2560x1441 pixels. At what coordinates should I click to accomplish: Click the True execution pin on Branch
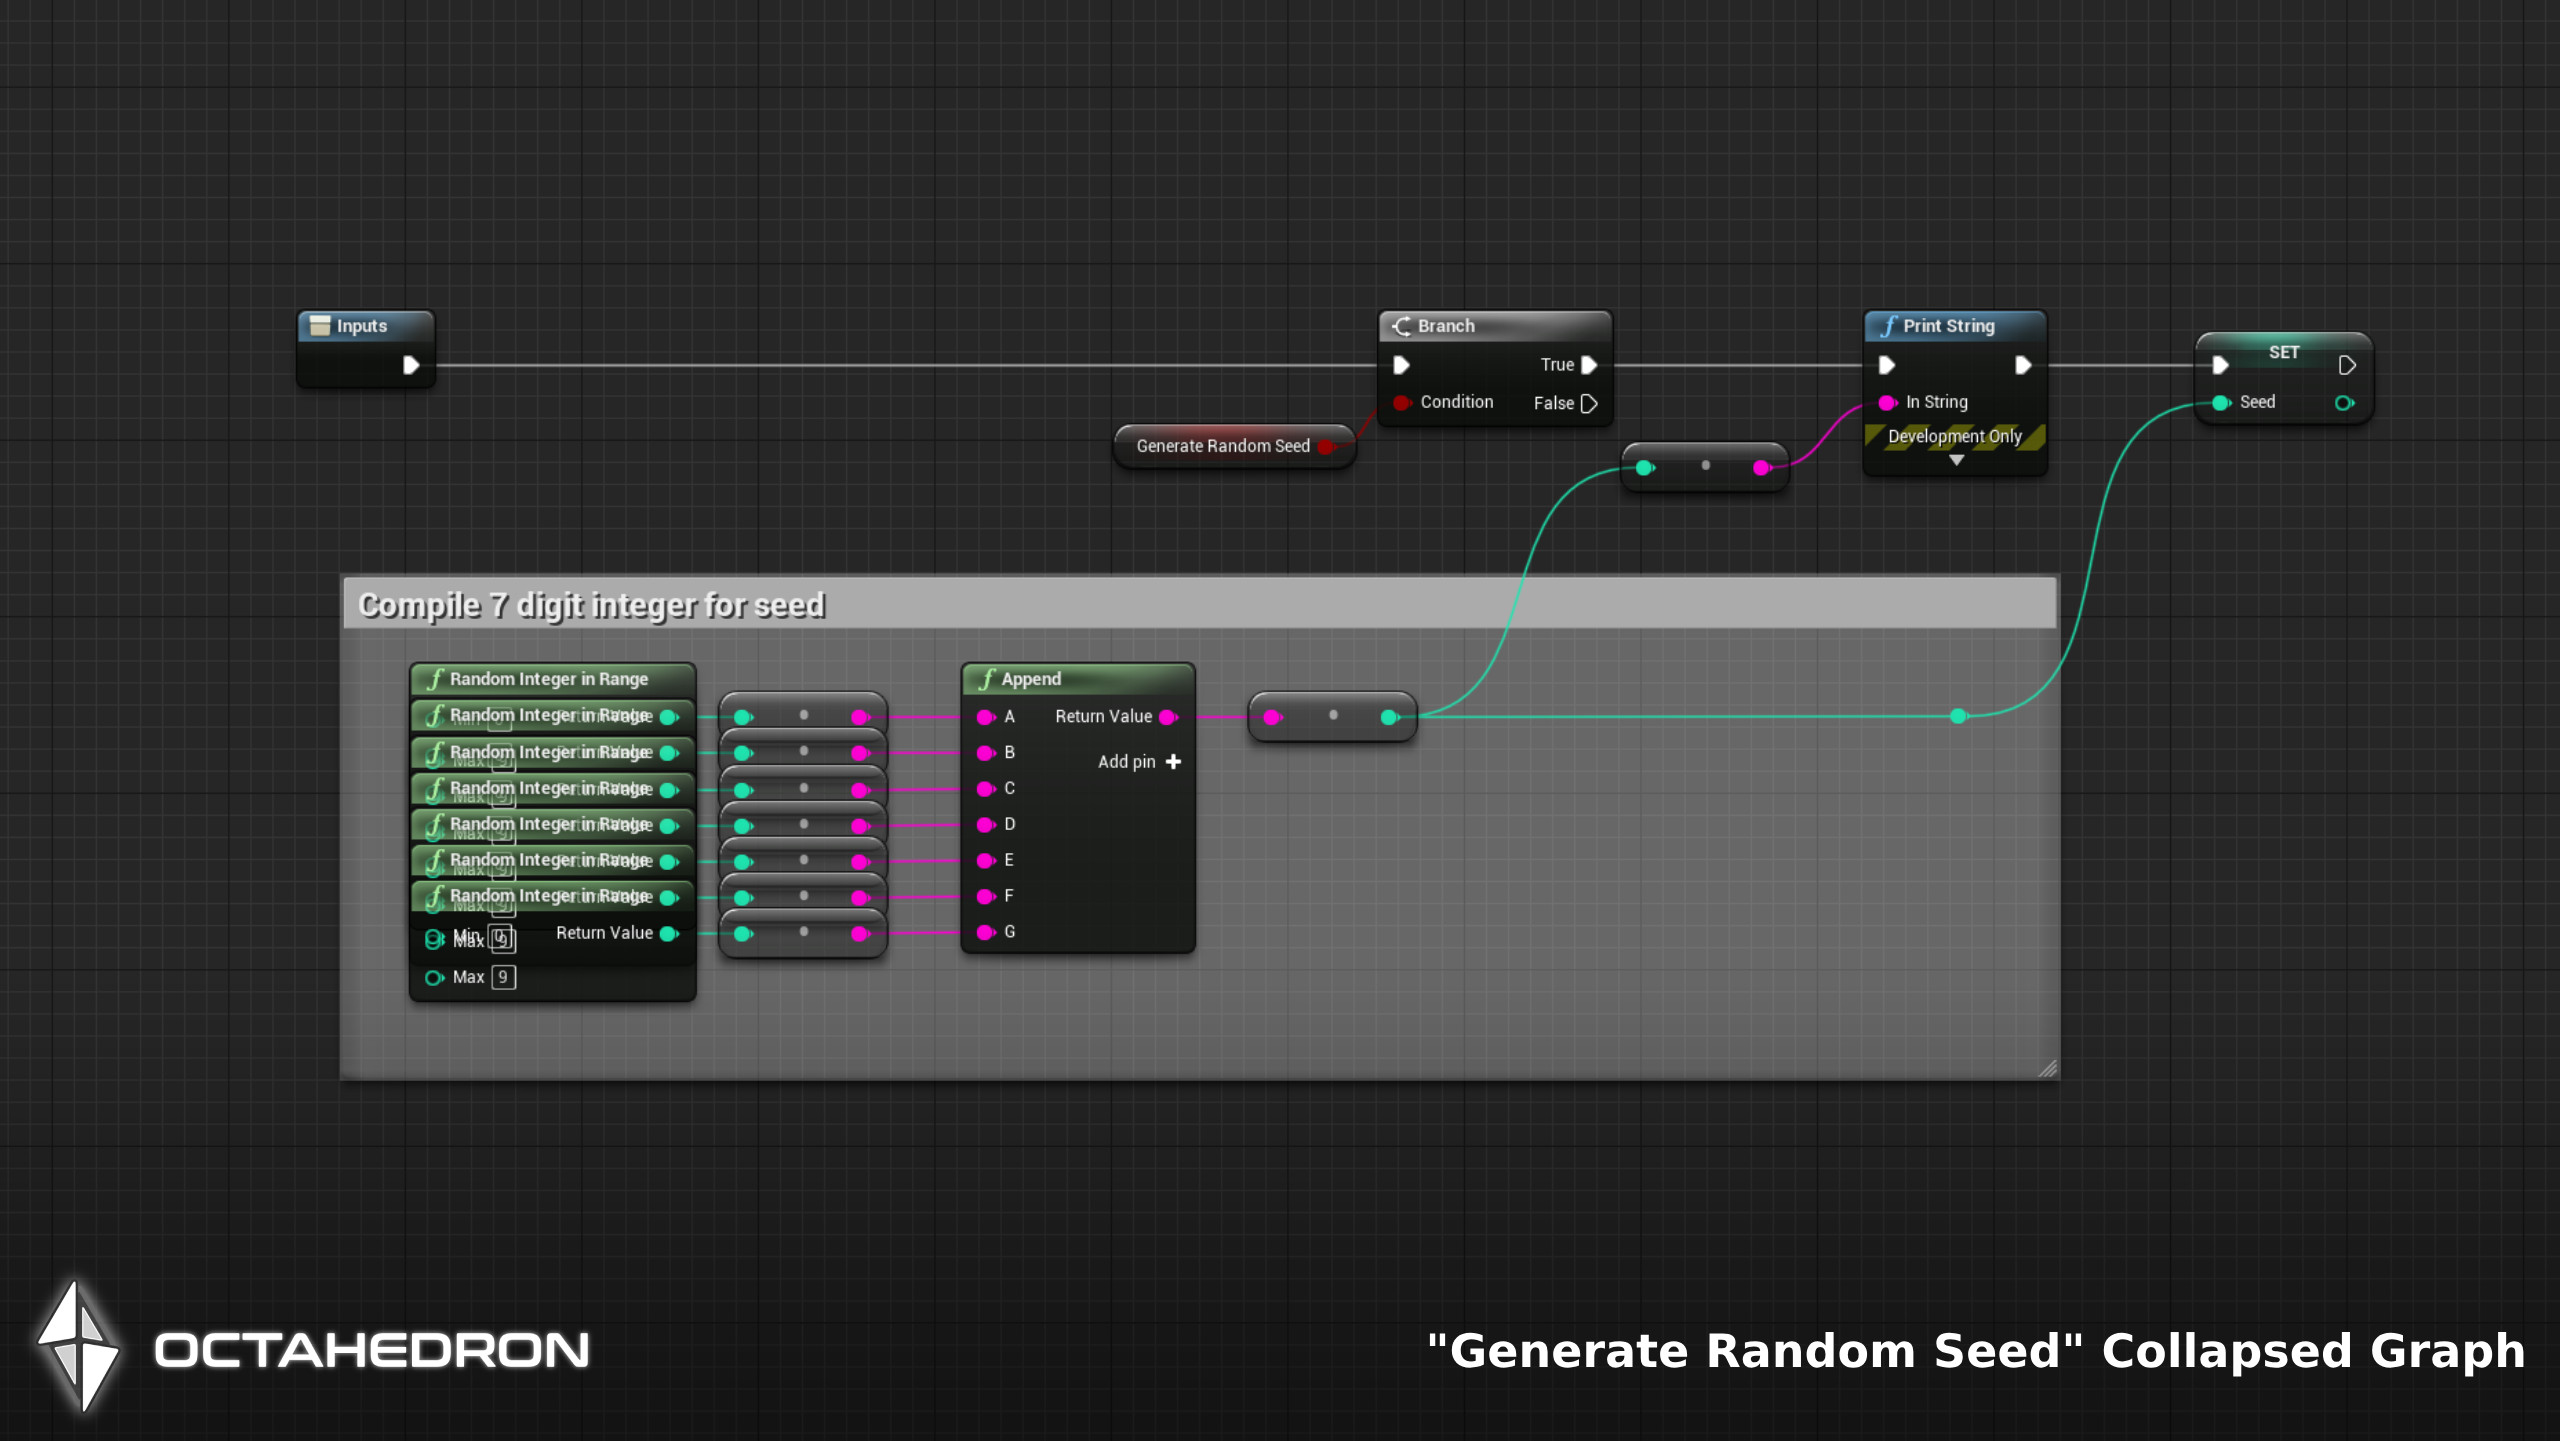[x=1588, y=365]
